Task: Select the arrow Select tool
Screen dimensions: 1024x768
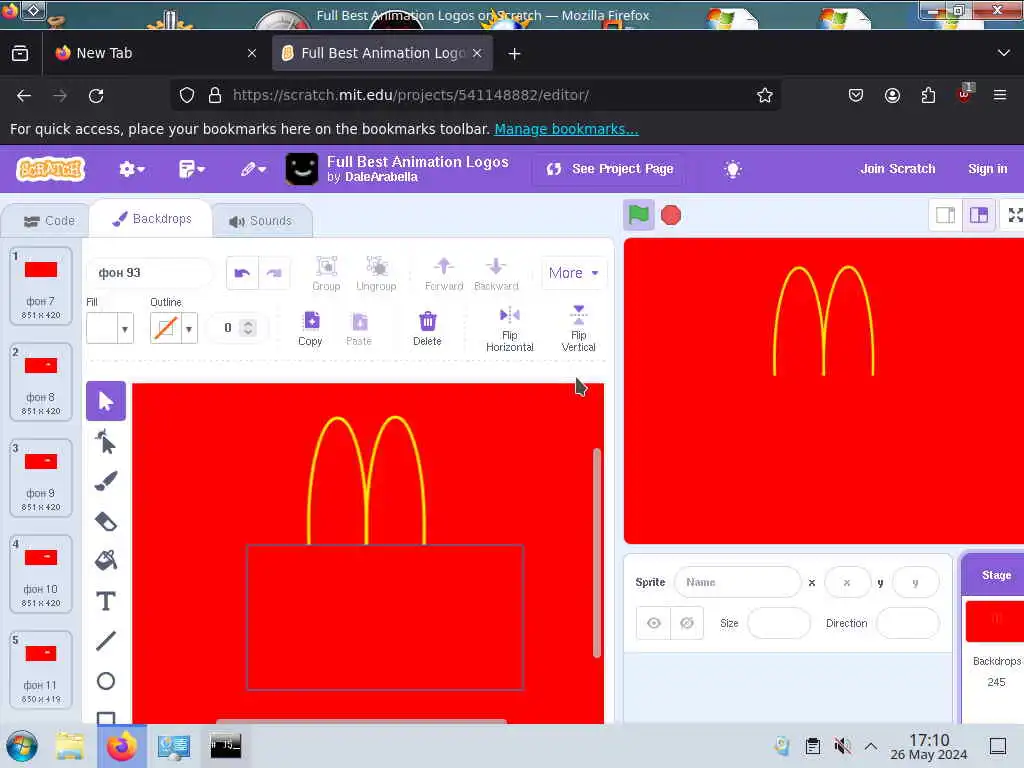Action: point(106,401)
